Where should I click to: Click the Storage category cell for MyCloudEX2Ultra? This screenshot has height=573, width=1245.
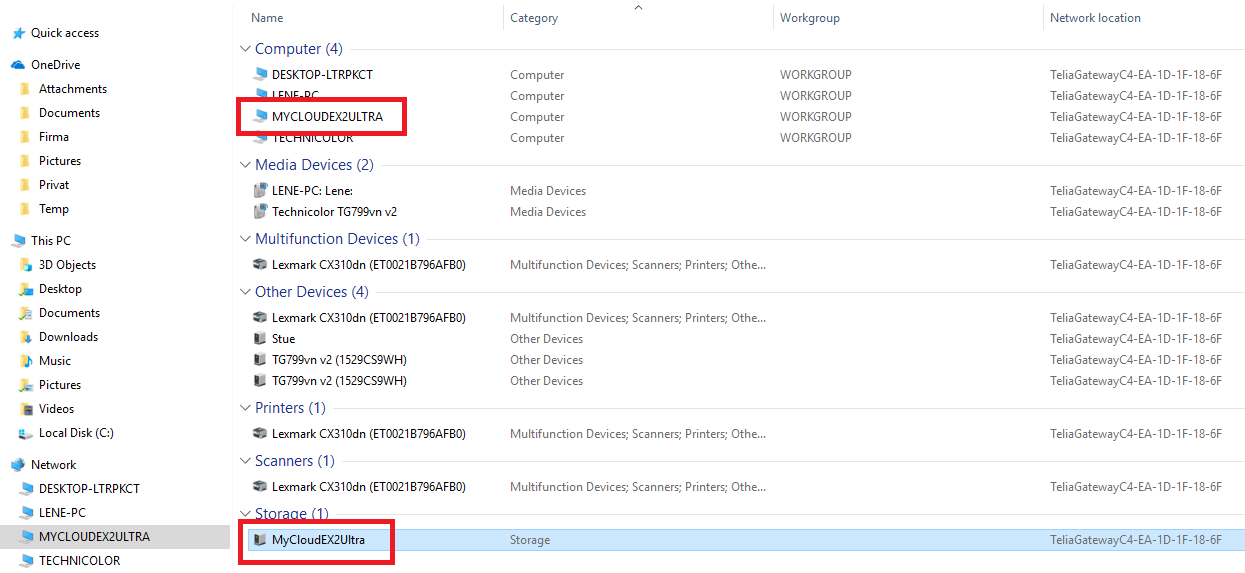click(x=530, y=540)
